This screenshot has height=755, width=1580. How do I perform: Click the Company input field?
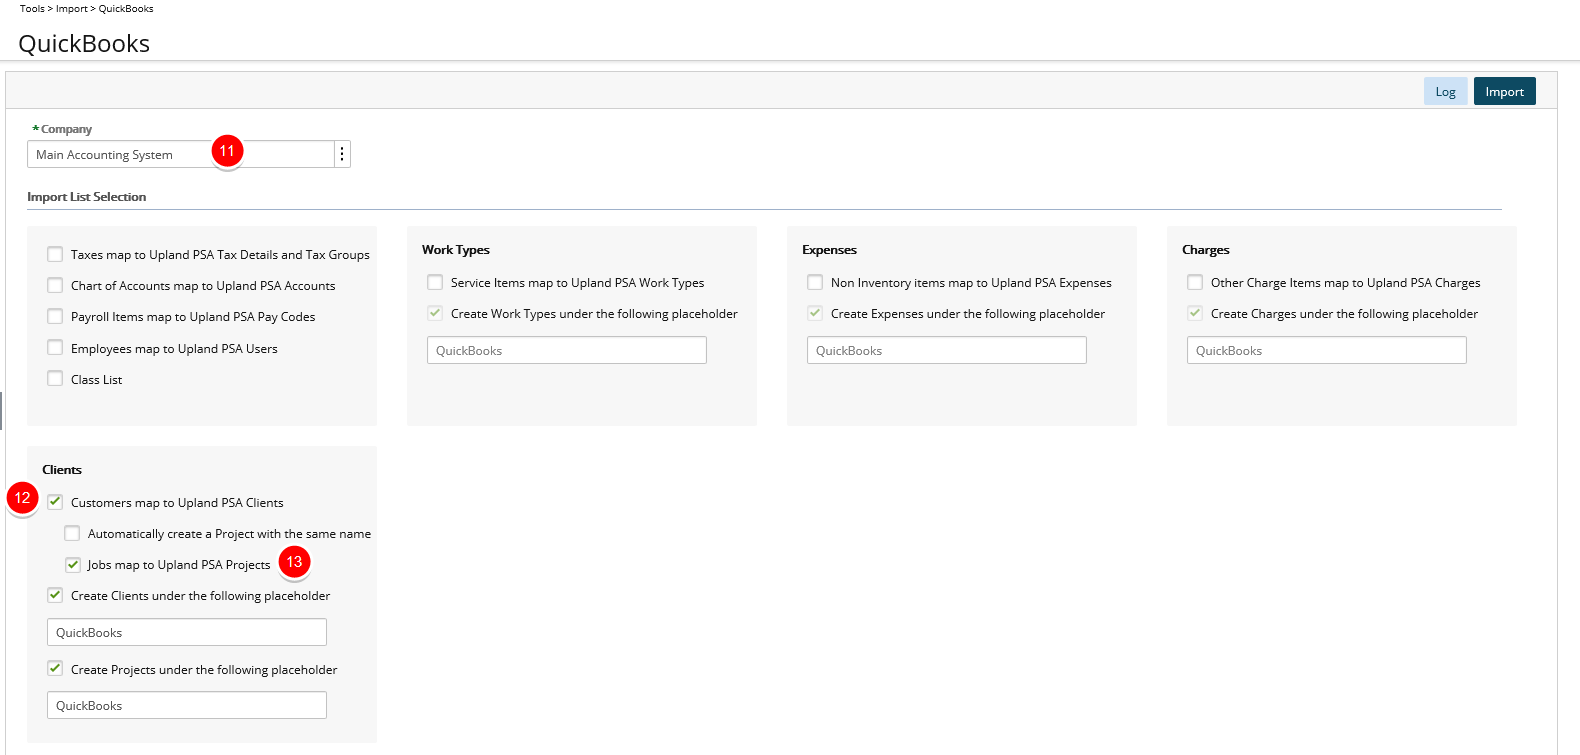tap(180, 154)
